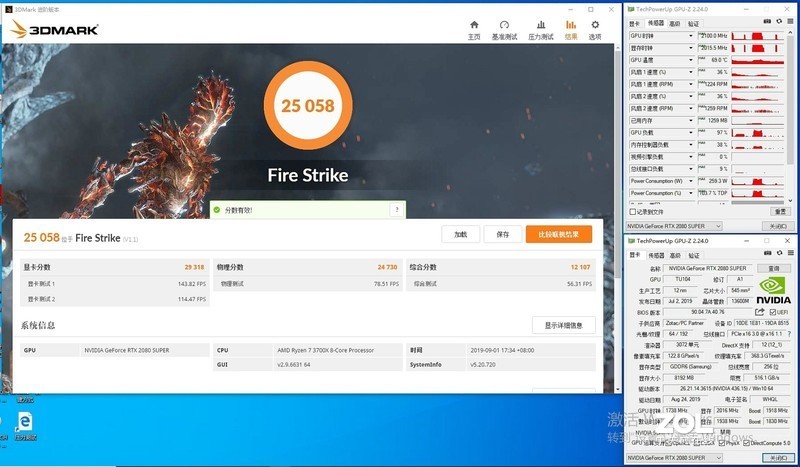Click the refresh icon in lower GPU-Z window
Image resolution: width=800 pixels, height=467 pixels.
coord(779,253)
